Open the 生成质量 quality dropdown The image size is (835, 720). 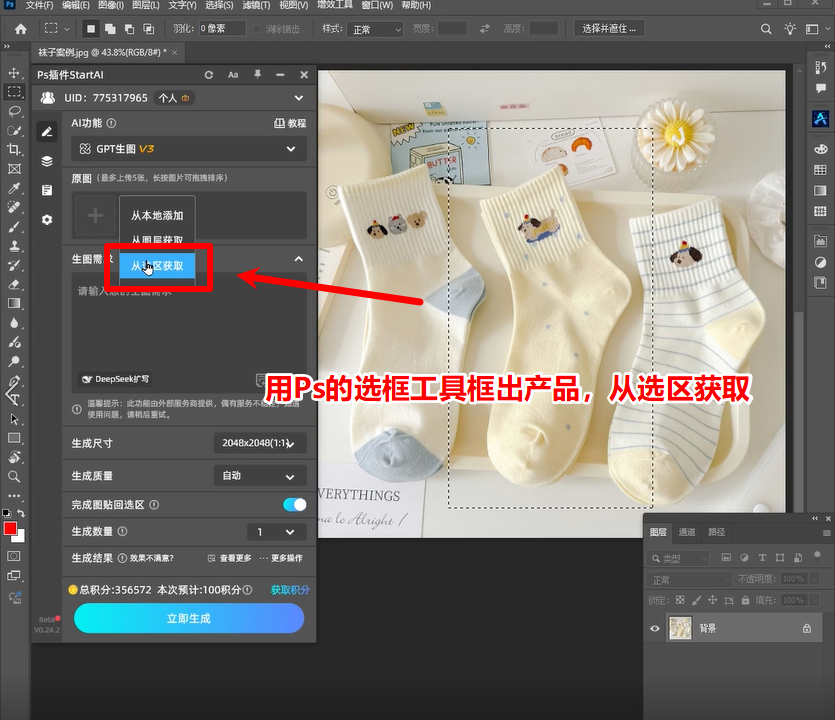(x=260, y=476)
